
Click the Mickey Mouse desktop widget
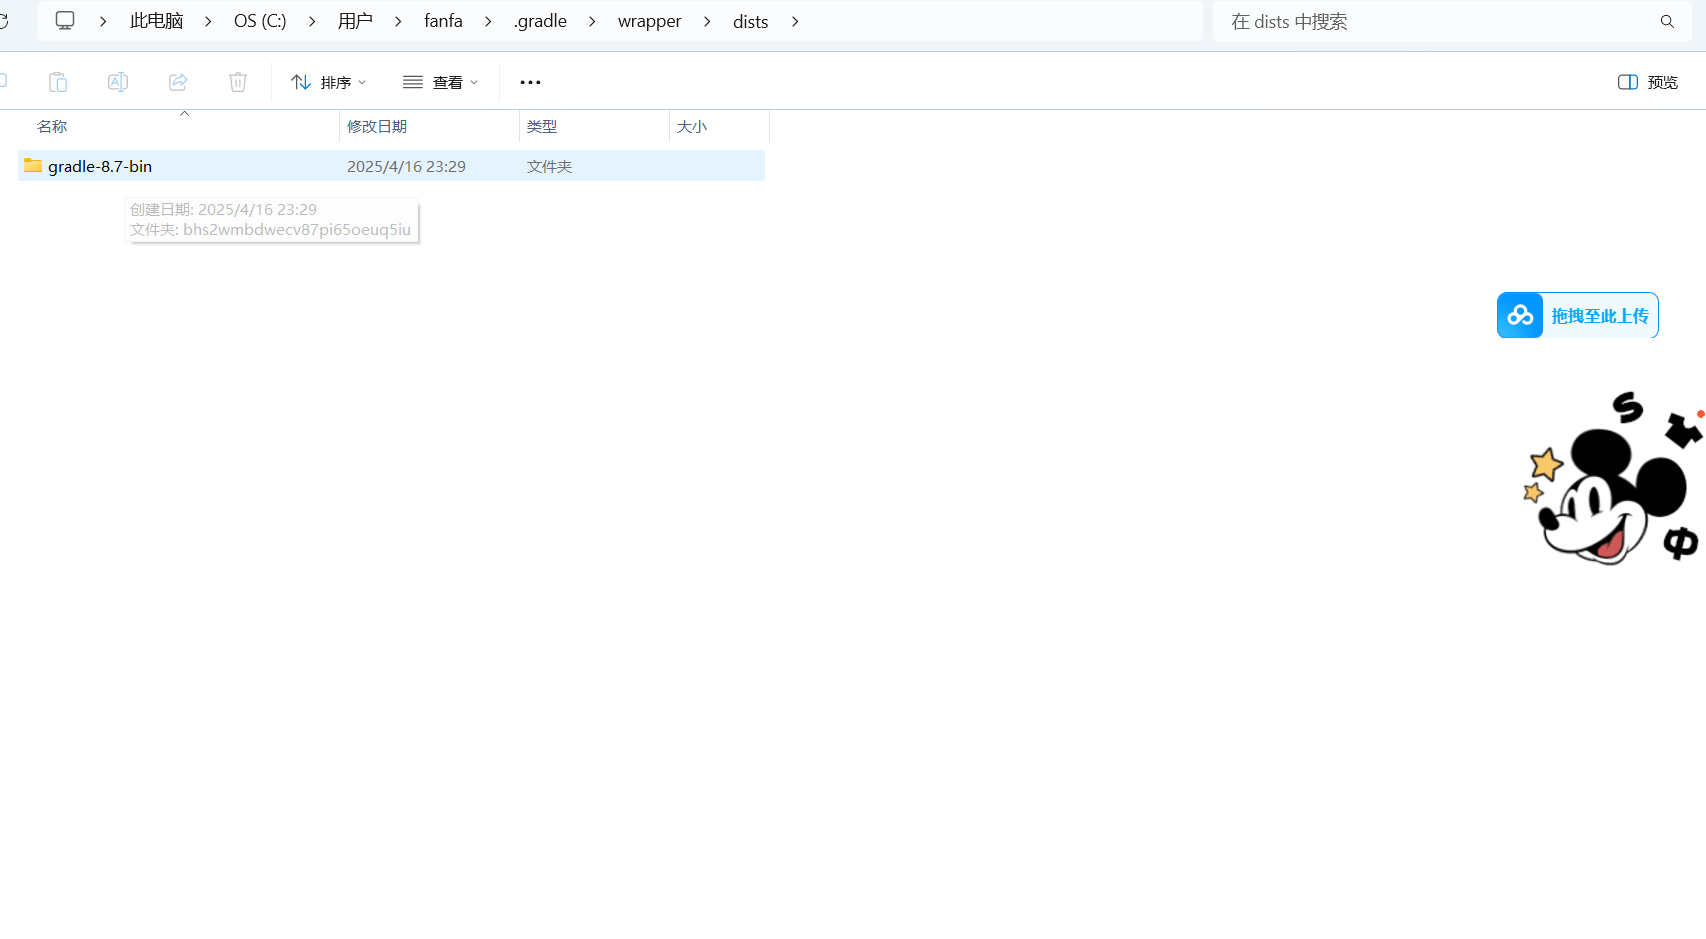tap(1612, 482)
